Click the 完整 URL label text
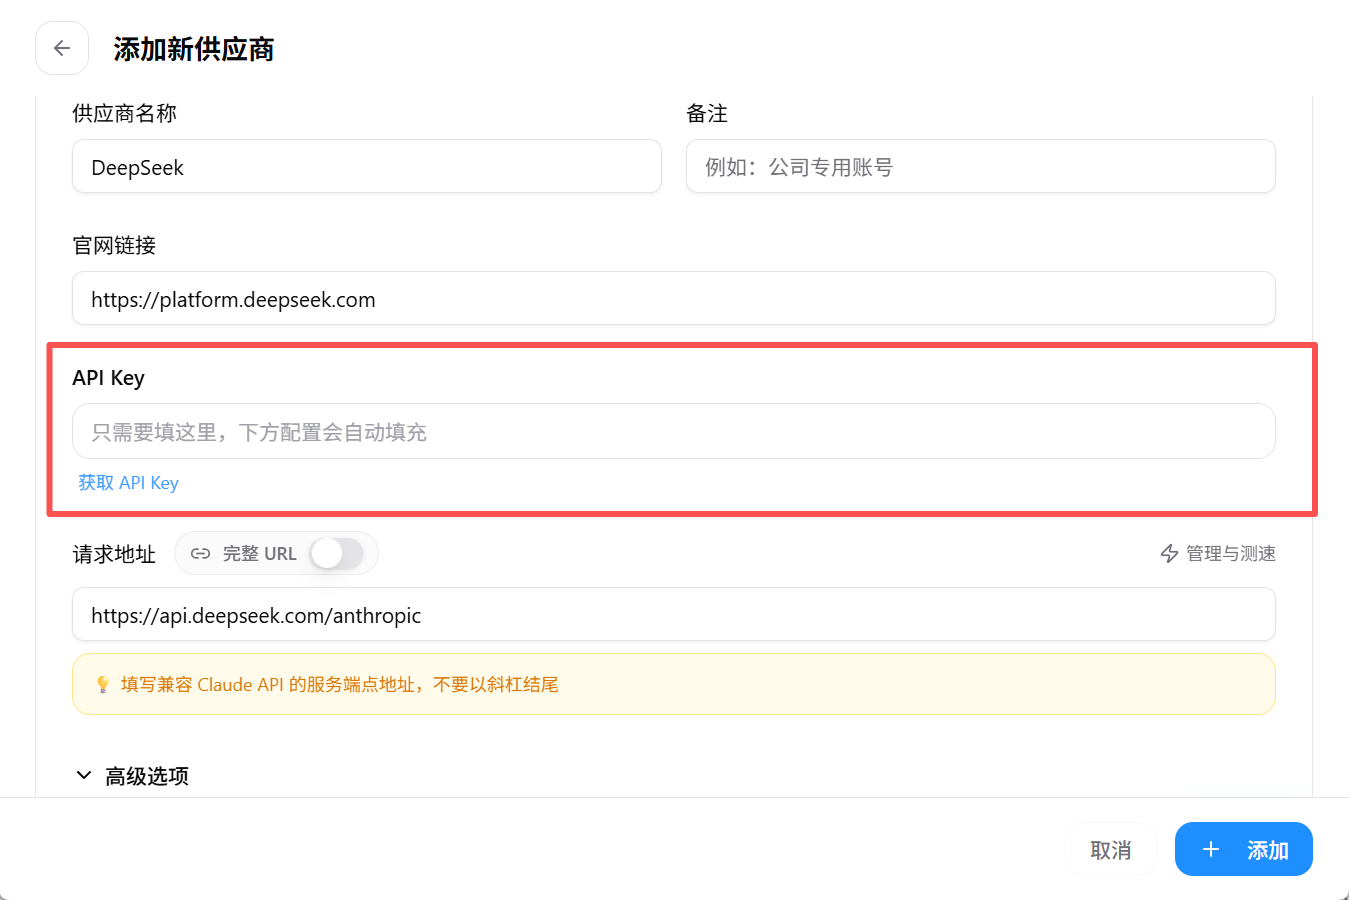1349x900 pixels. point(260,554)
